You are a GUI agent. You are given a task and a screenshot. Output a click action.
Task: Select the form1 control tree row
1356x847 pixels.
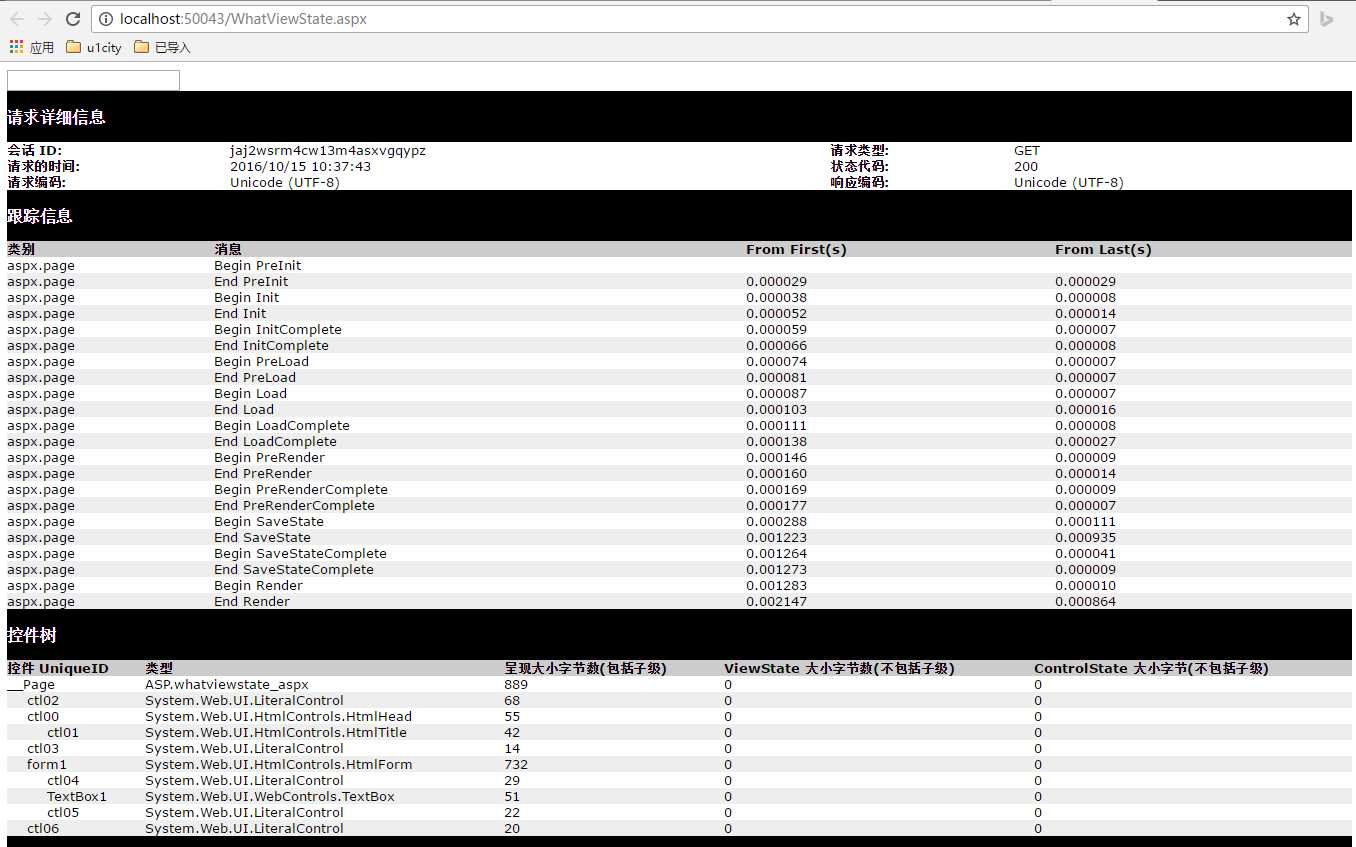[x=679, y=764]
